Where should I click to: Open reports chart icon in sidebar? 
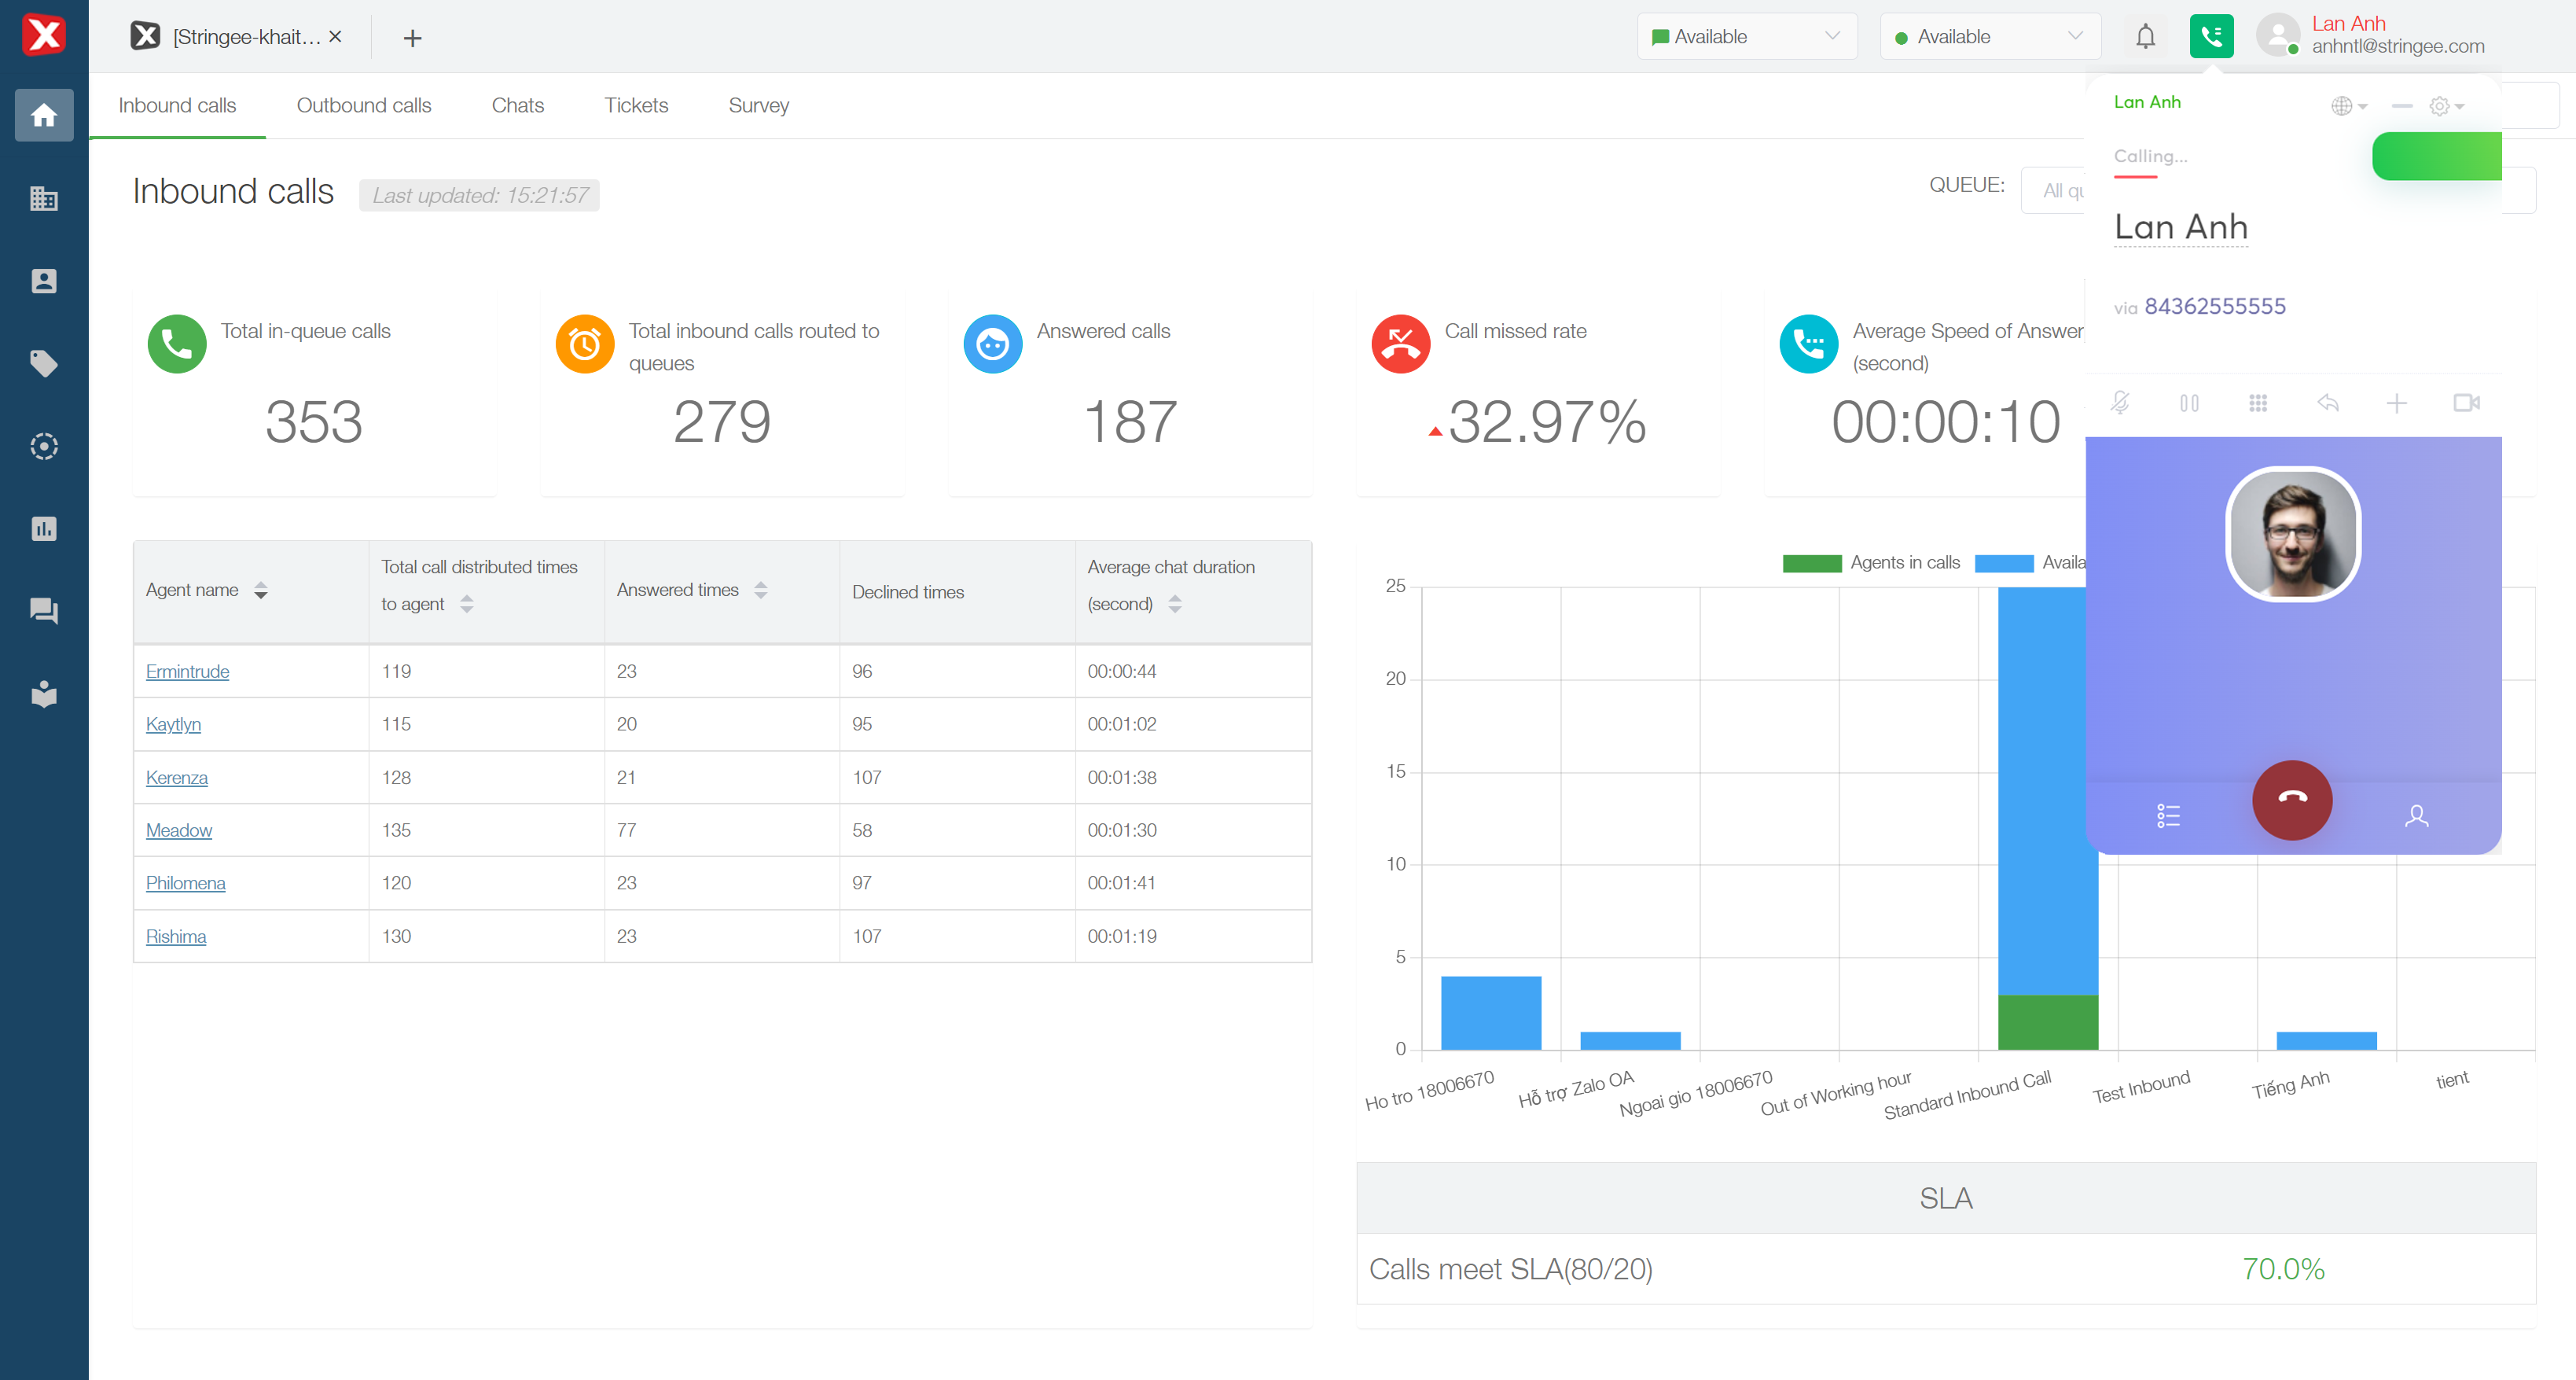point(44,528)
